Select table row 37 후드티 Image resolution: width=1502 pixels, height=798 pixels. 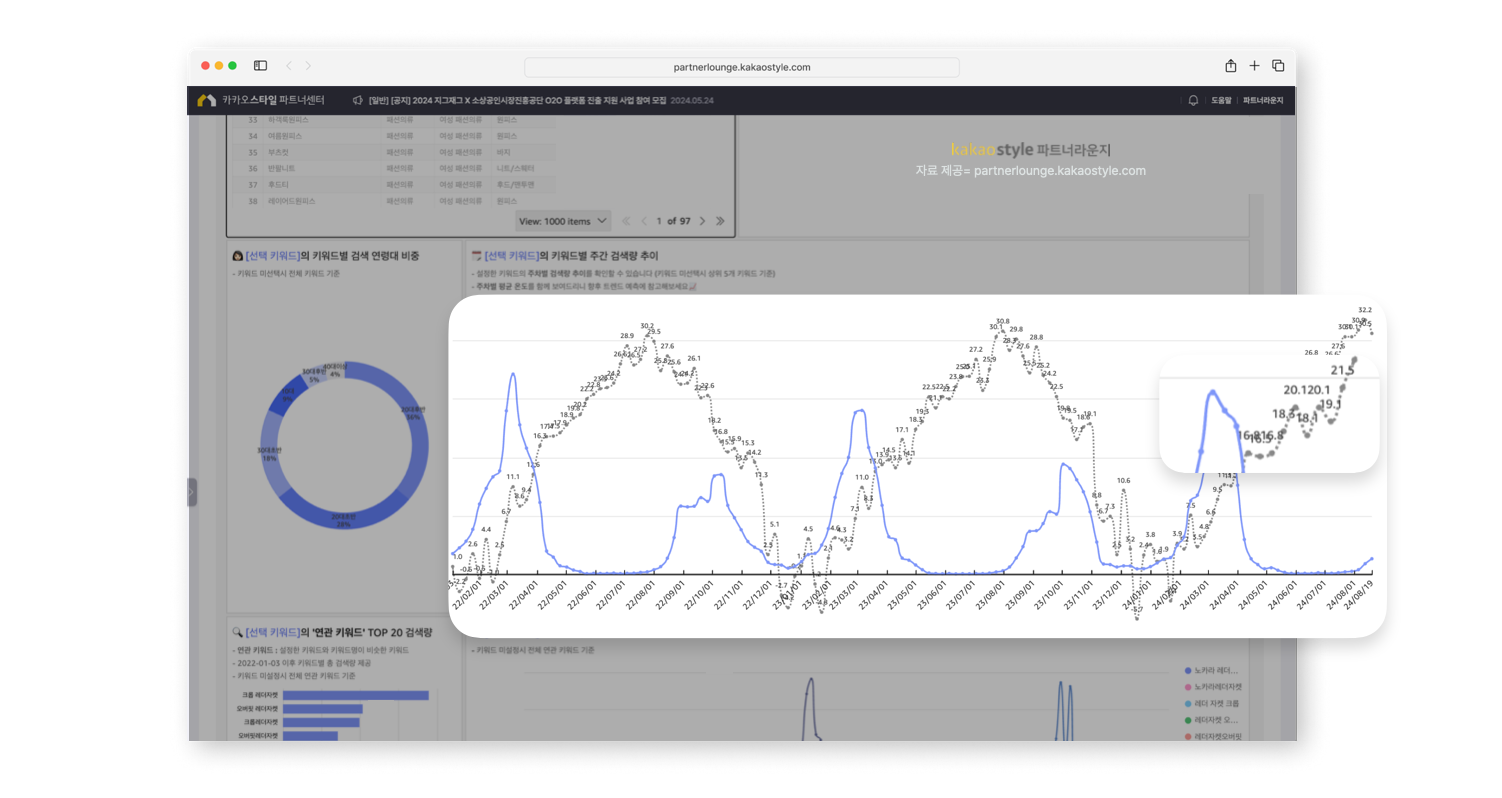pos(393,185)
